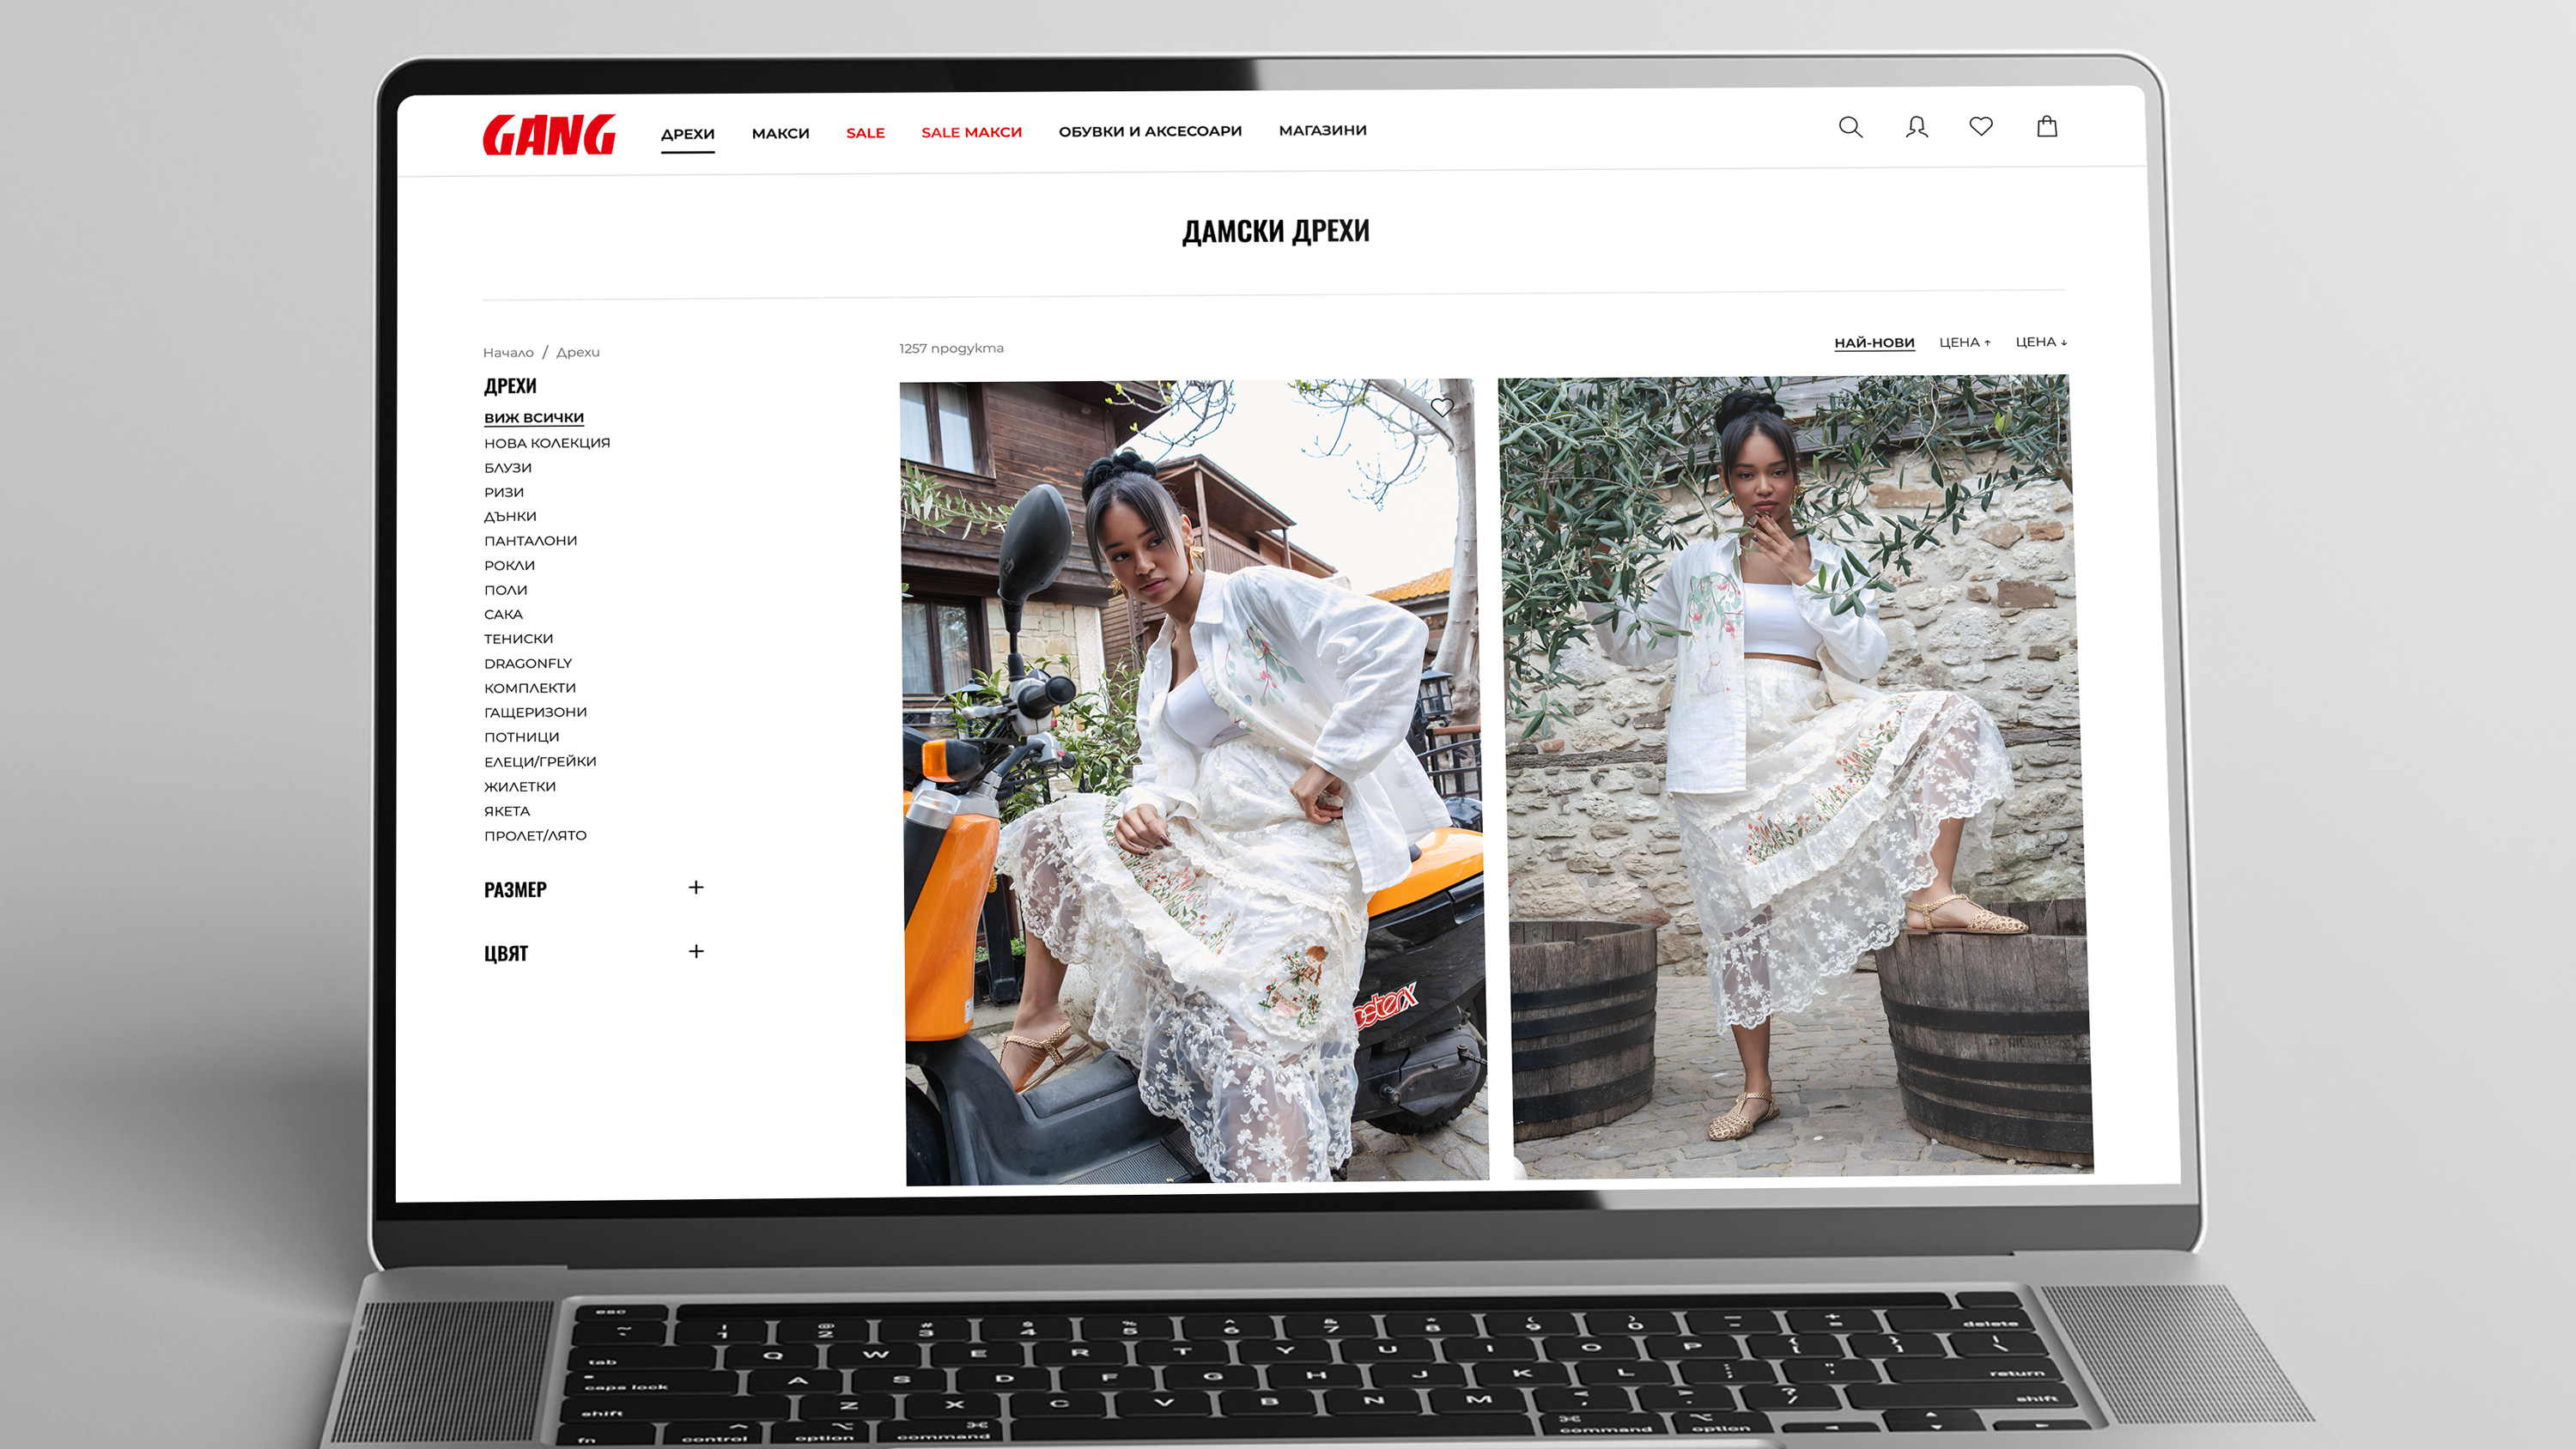2576x1449 pixels.
Task: Favorite the first product with heart
Action: click(1442, 407)
